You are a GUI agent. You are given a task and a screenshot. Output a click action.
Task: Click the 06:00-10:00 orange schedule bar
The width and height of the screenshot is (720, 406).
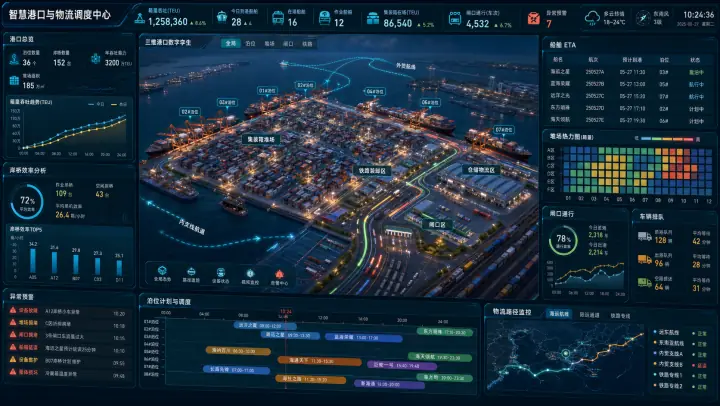tap(238, 351)
